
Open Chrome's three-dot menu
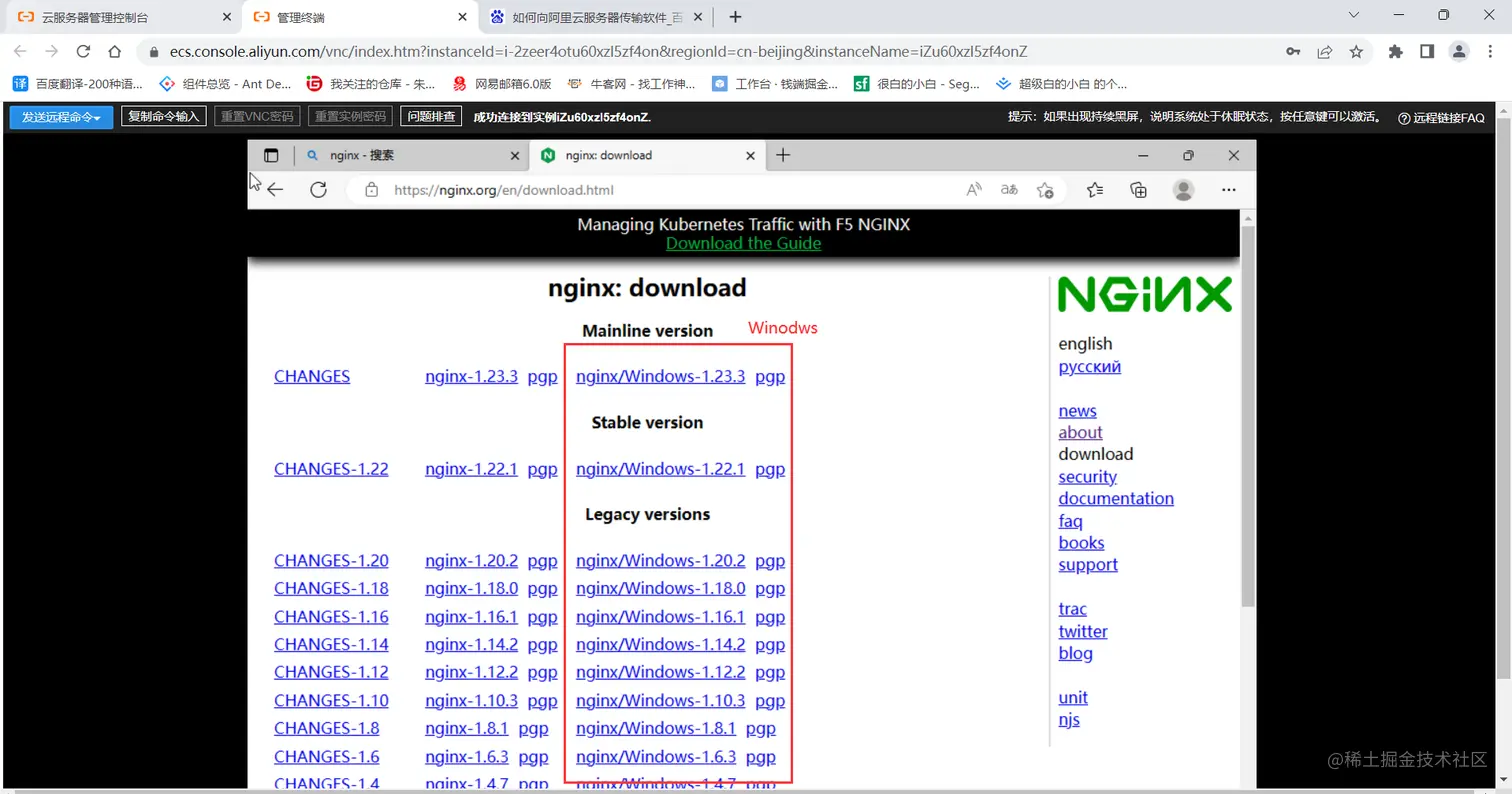point(1491,52)
